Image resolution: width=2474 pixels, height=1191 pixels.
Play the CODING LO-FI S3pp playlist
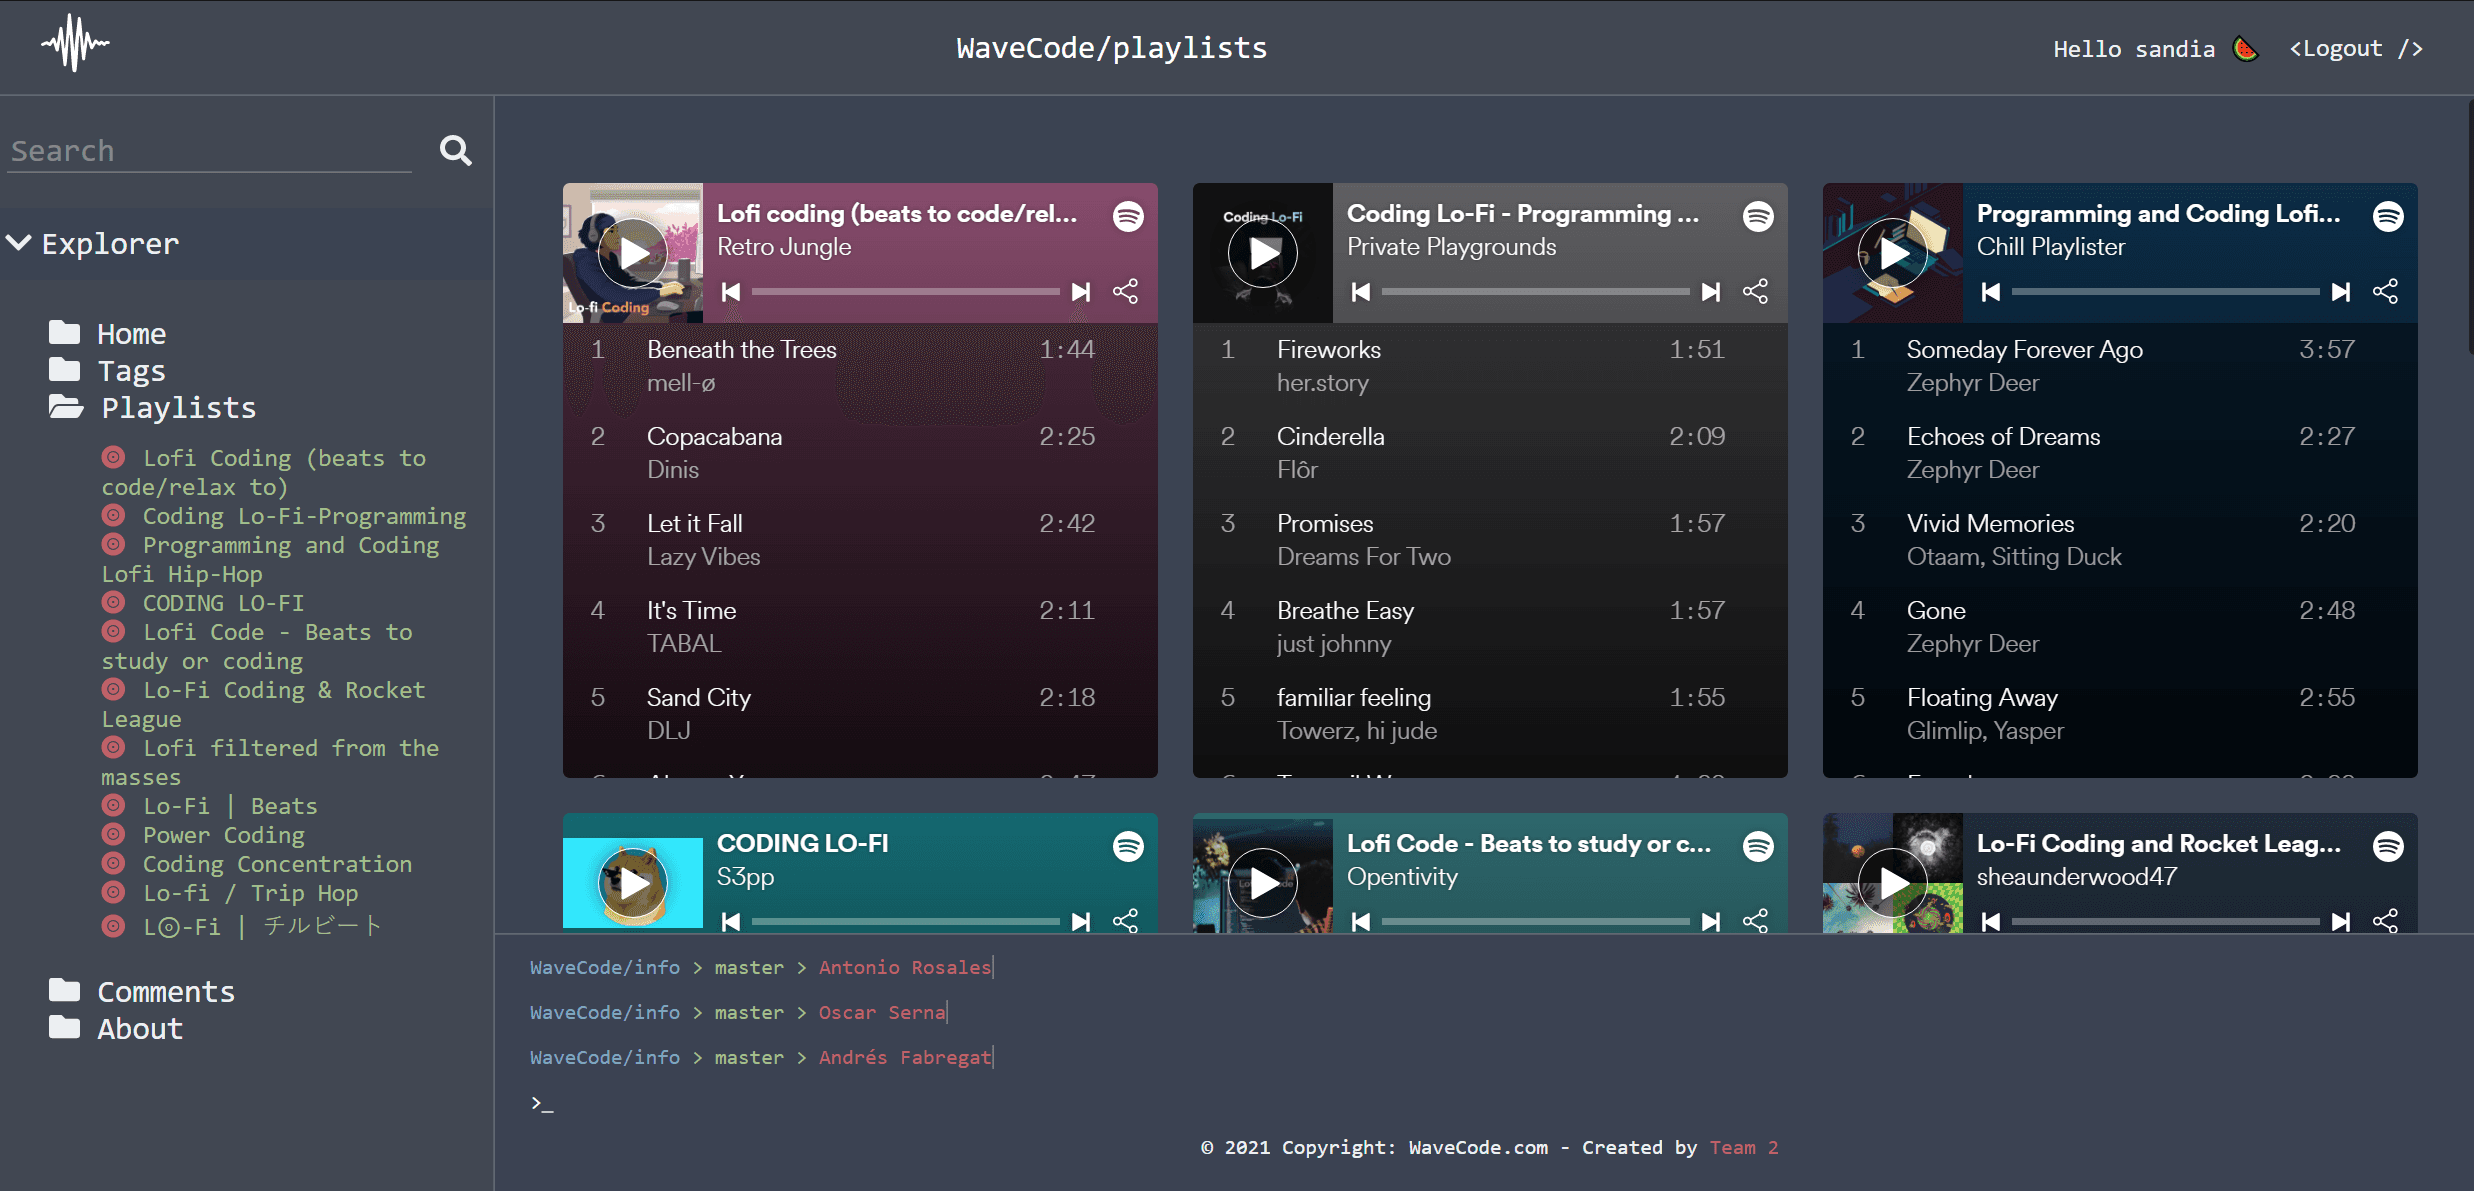(x=633, y=883)
